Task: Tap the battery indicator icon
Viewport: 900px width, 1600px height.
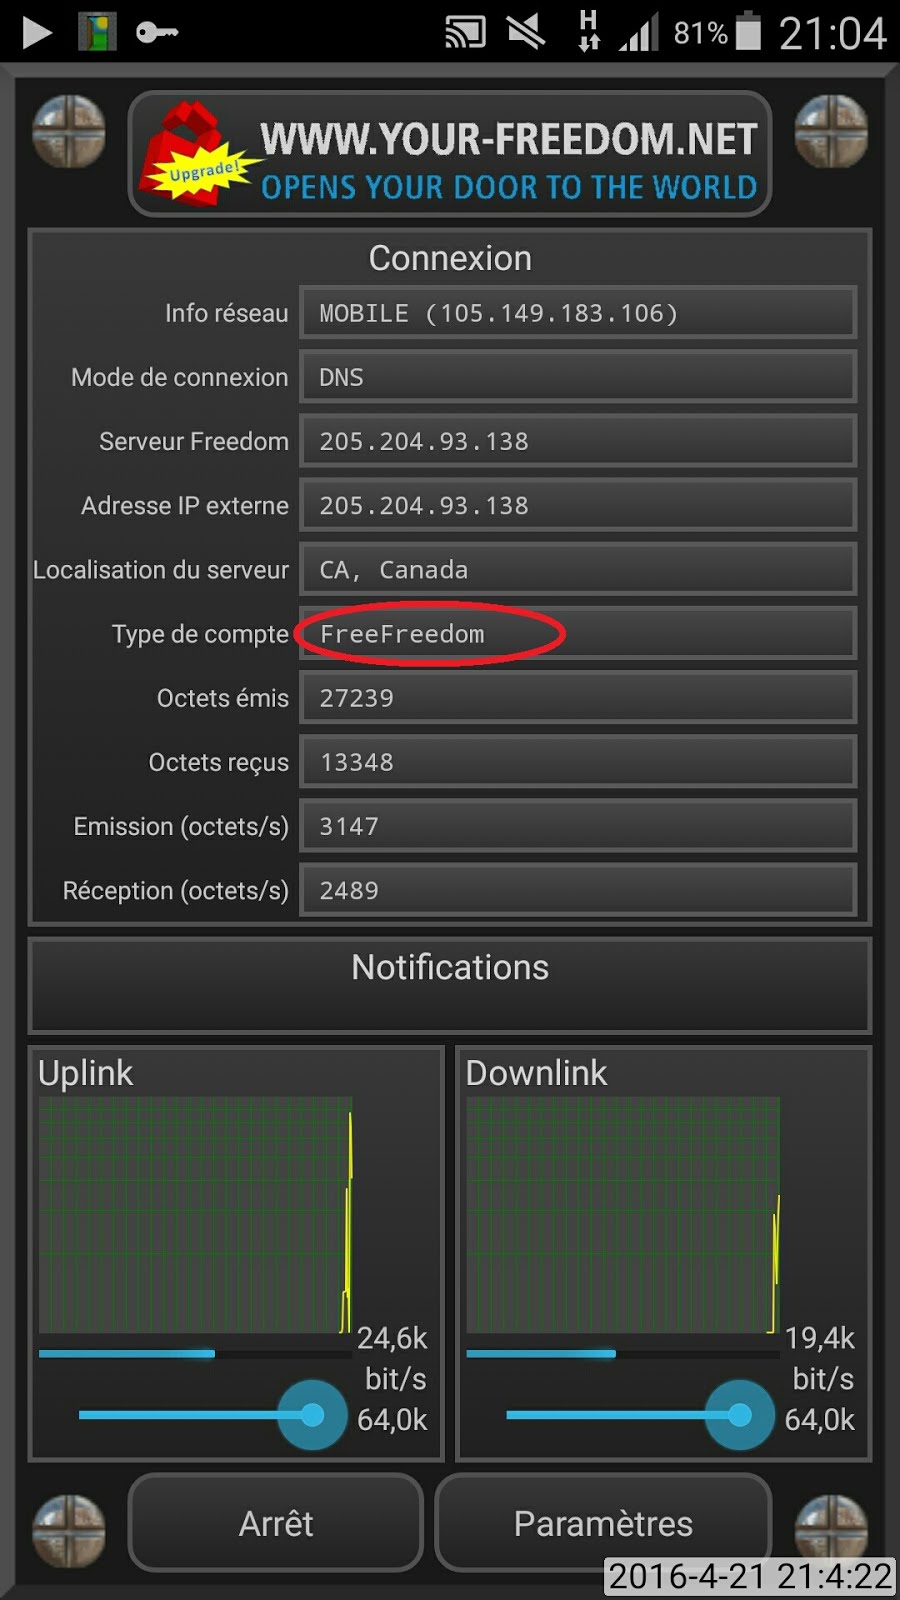Action: (748, 31)
